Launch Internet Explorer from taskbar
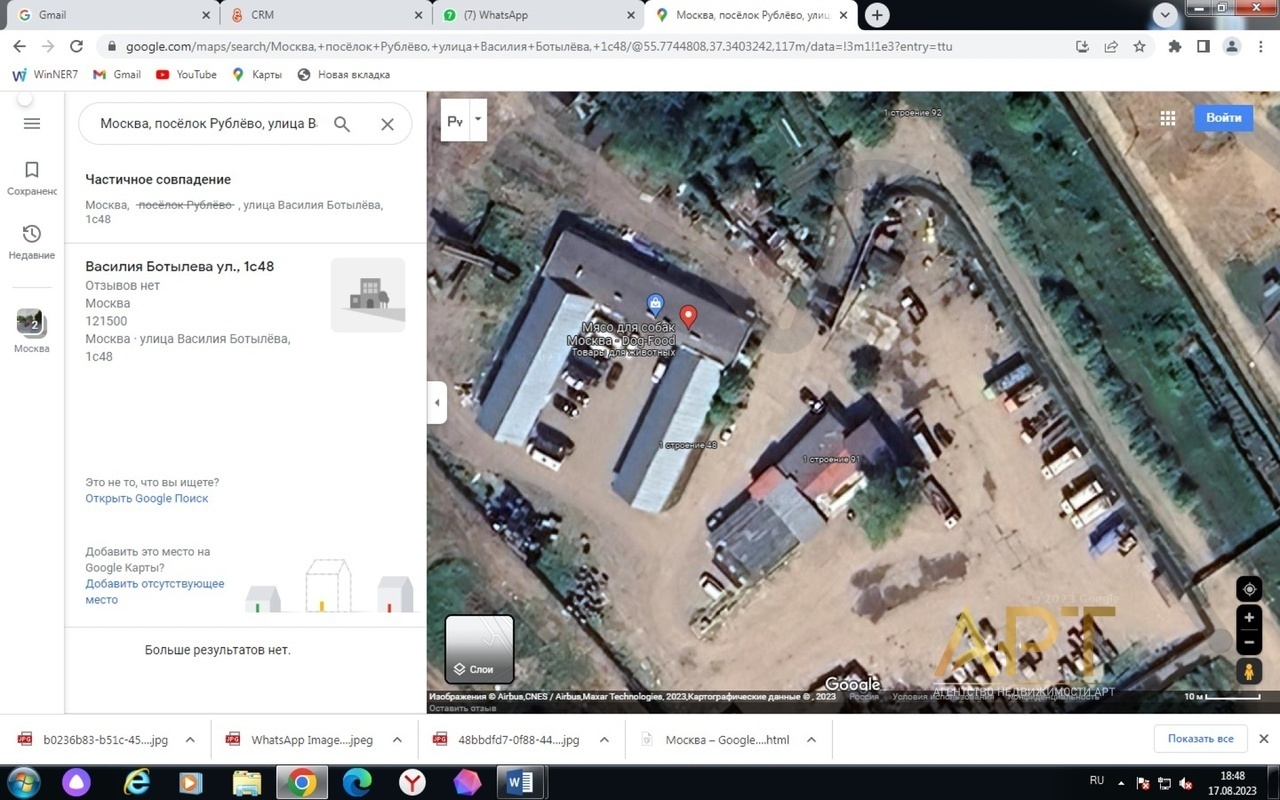1280x800 pixels. 137,782
